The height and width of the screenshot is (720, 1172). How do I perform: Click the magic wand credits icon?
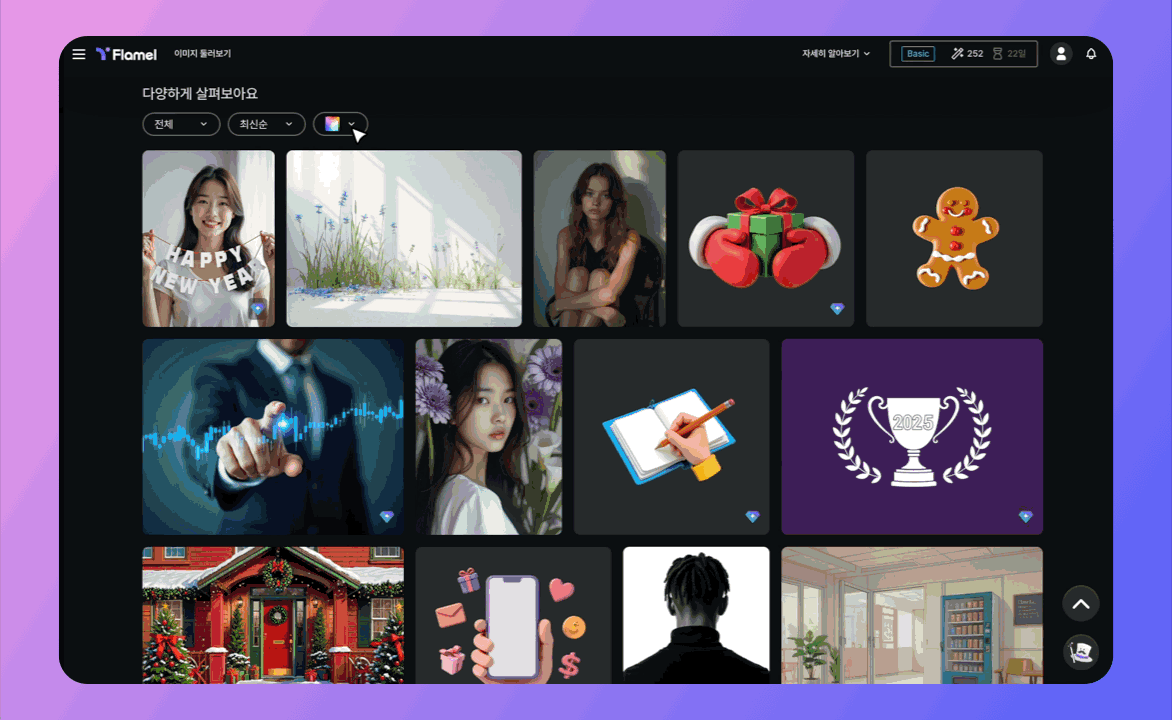click(x=957, y=54)
